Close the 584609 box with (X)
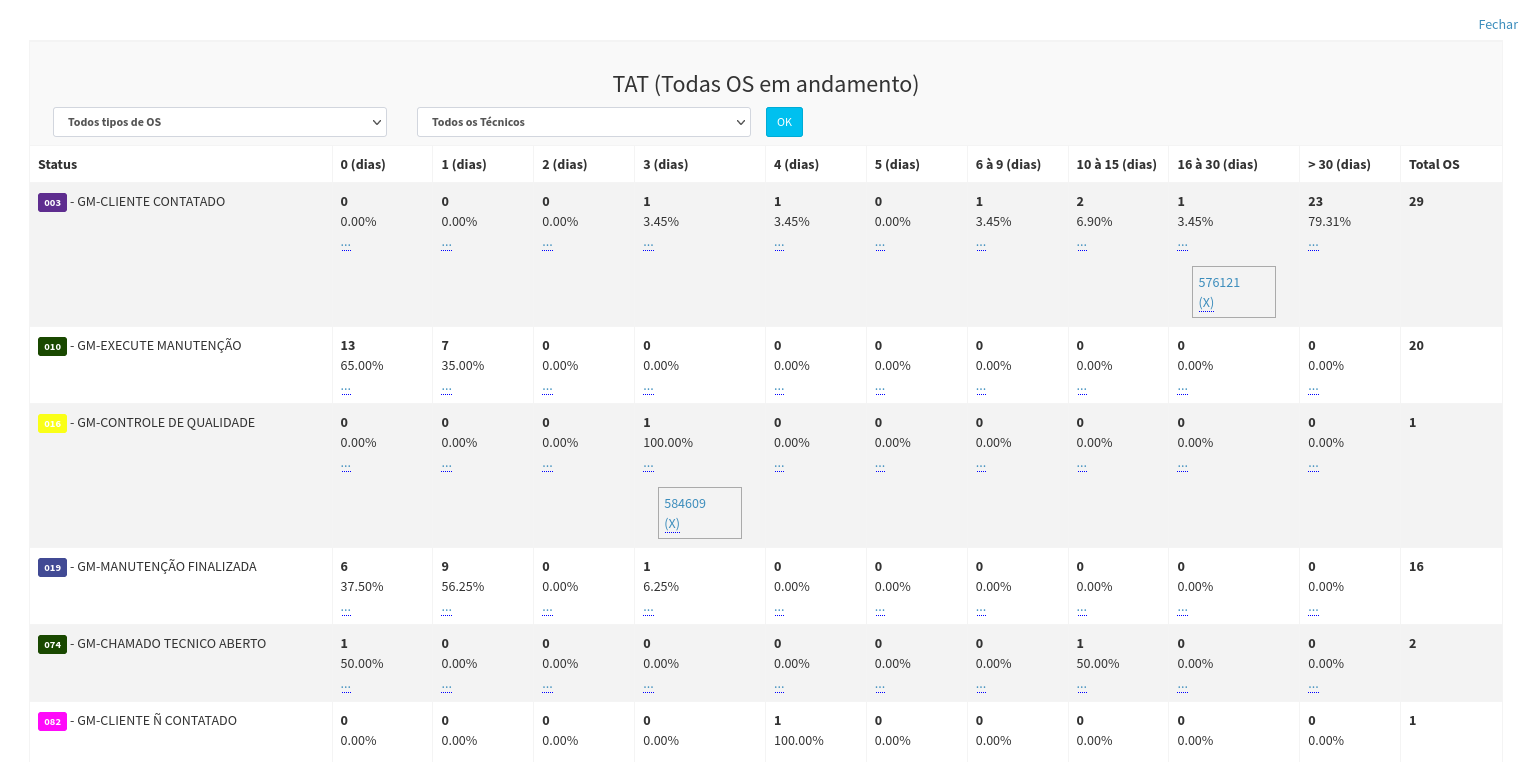The height and width of the screenshot is (762, 1532). coord(672,524)
